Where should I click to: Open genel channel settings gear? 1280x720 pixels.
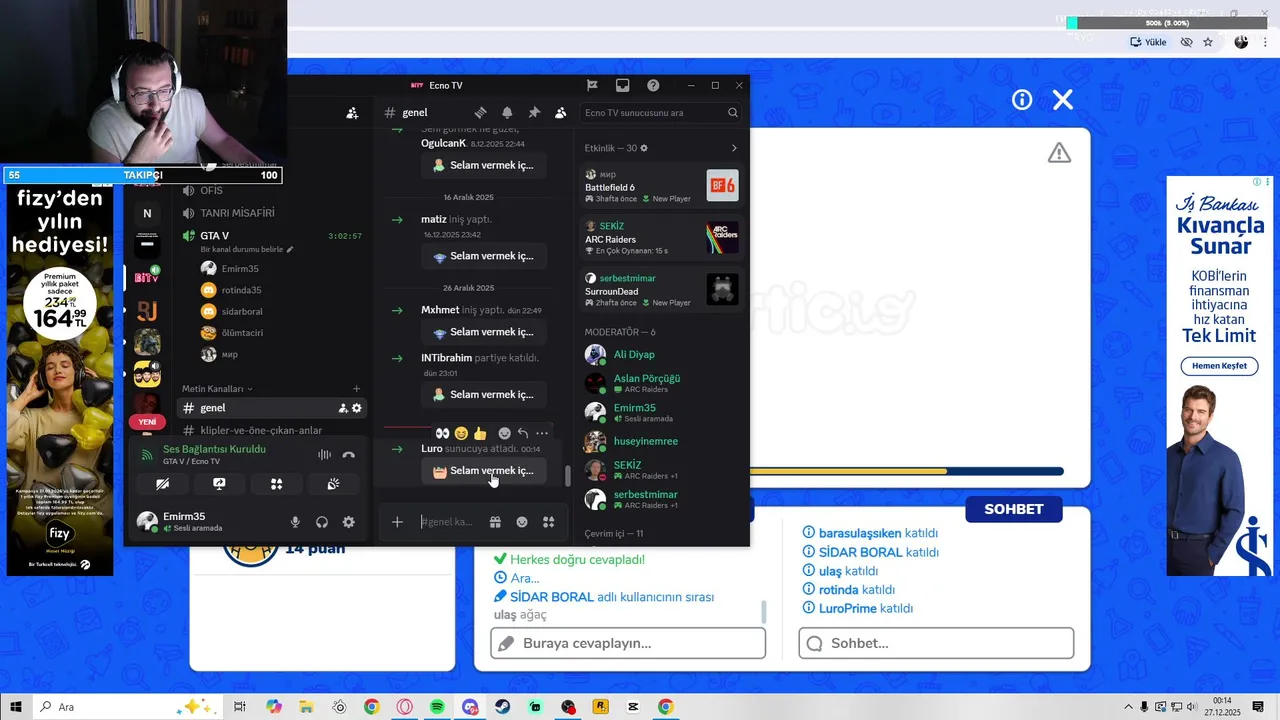(357, 408)
